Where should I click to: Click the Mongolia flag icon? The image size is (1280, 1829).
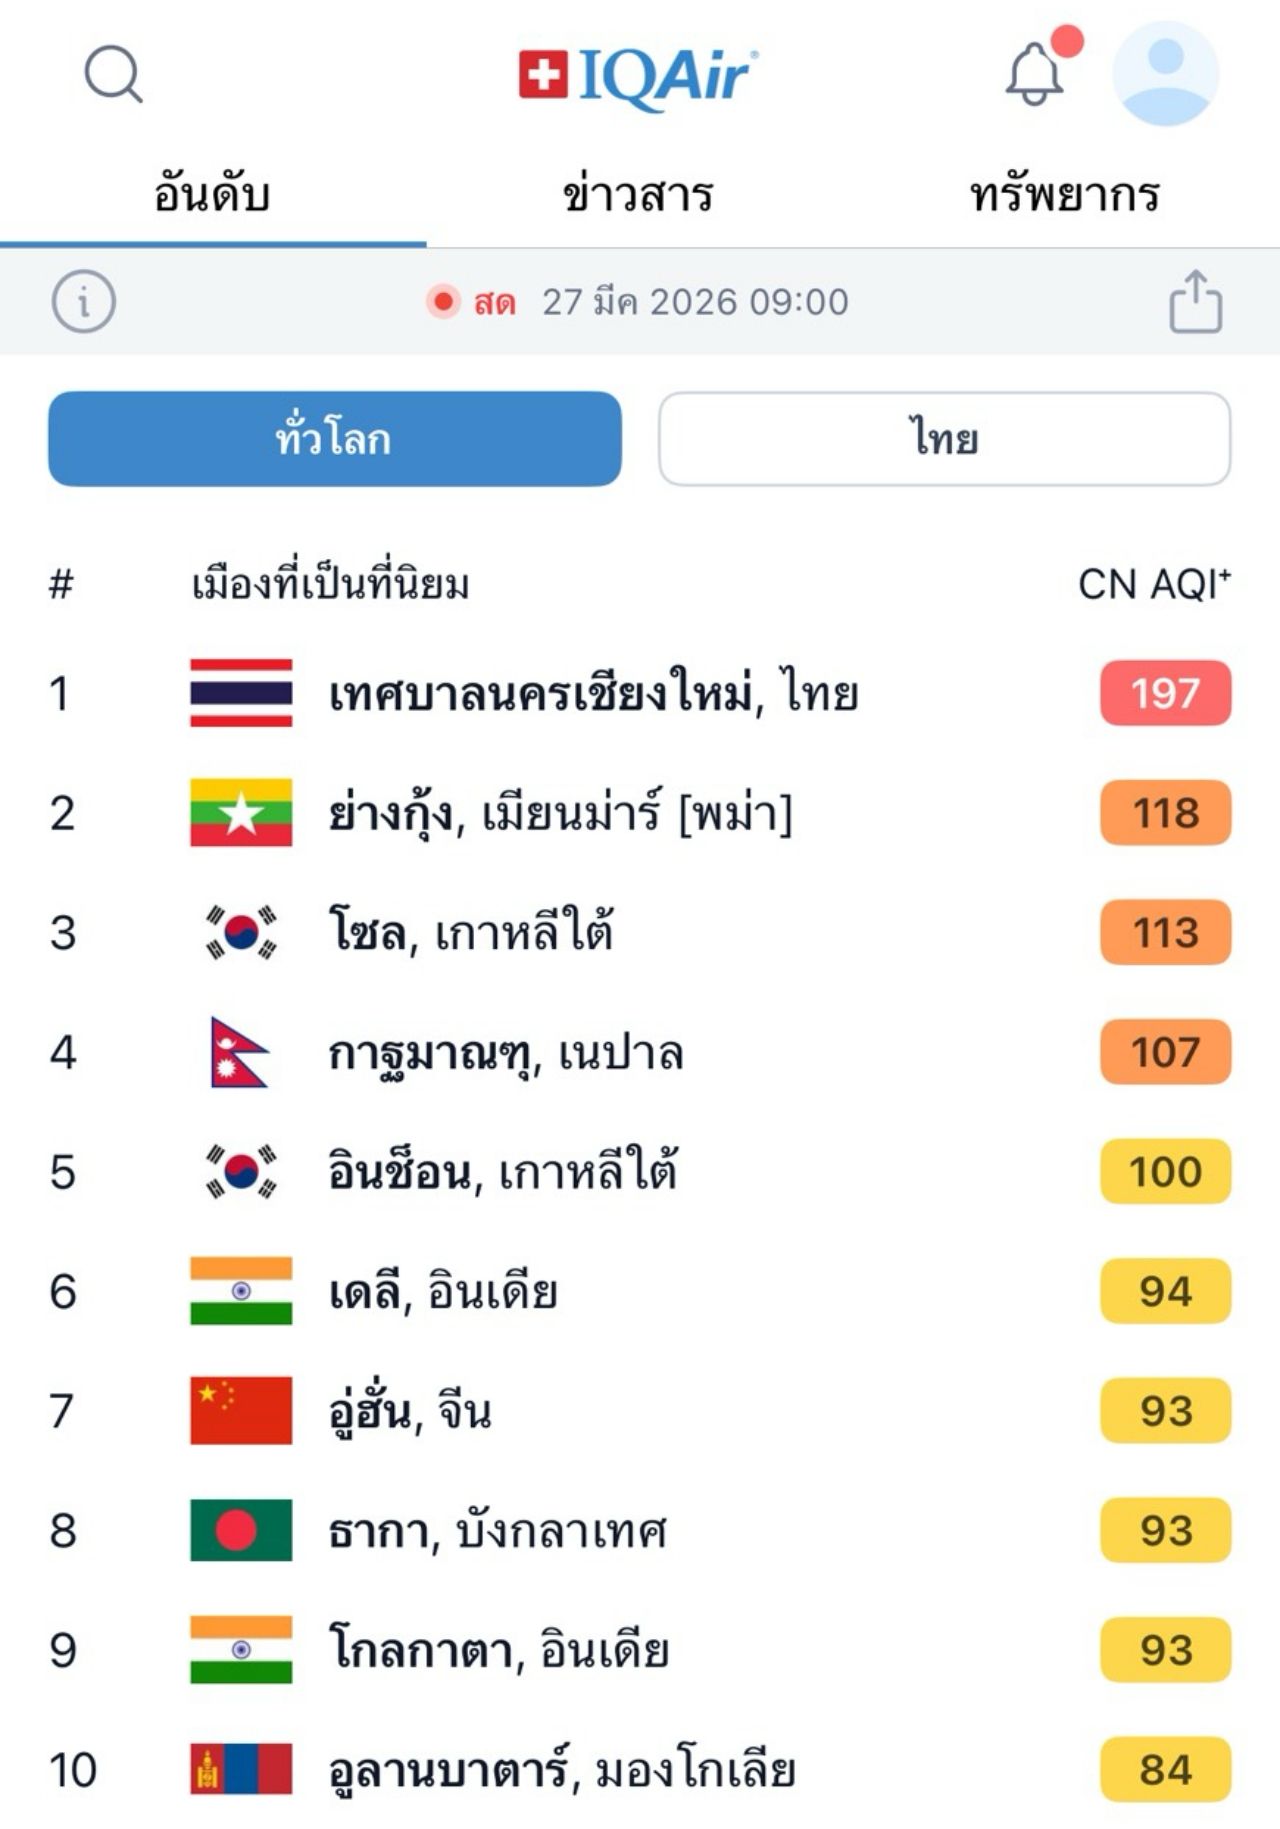point(241,1769)
